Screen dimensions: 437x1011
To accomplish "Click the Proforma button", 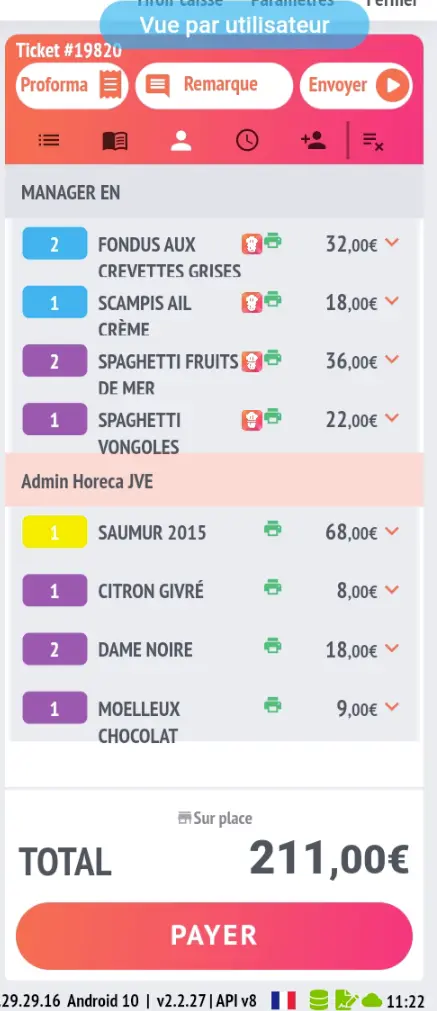I will [72, 85].
